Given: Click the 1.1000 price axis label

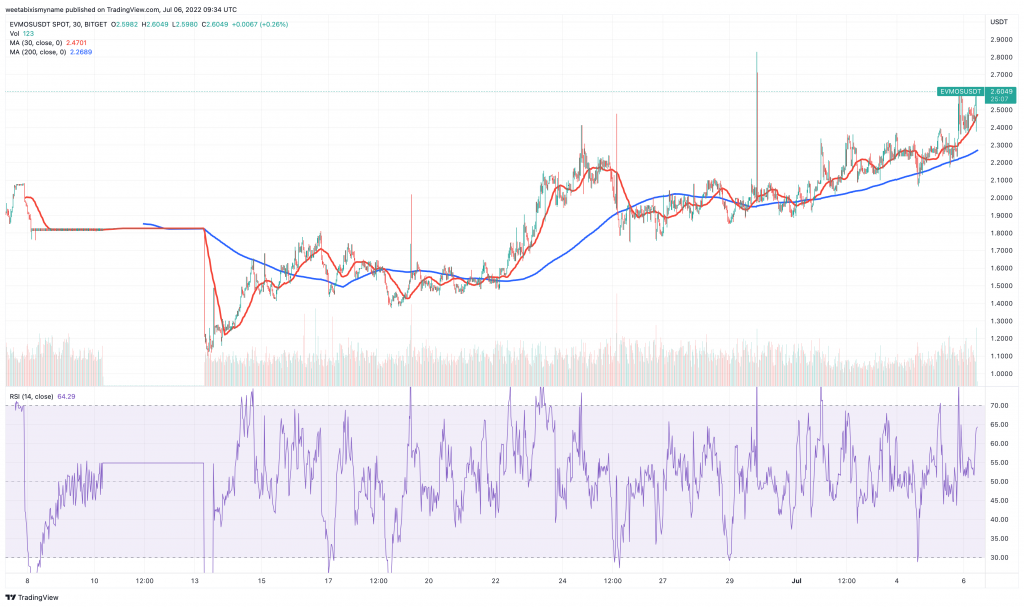Looking at the screenshot, I should tap(1001, 357).
